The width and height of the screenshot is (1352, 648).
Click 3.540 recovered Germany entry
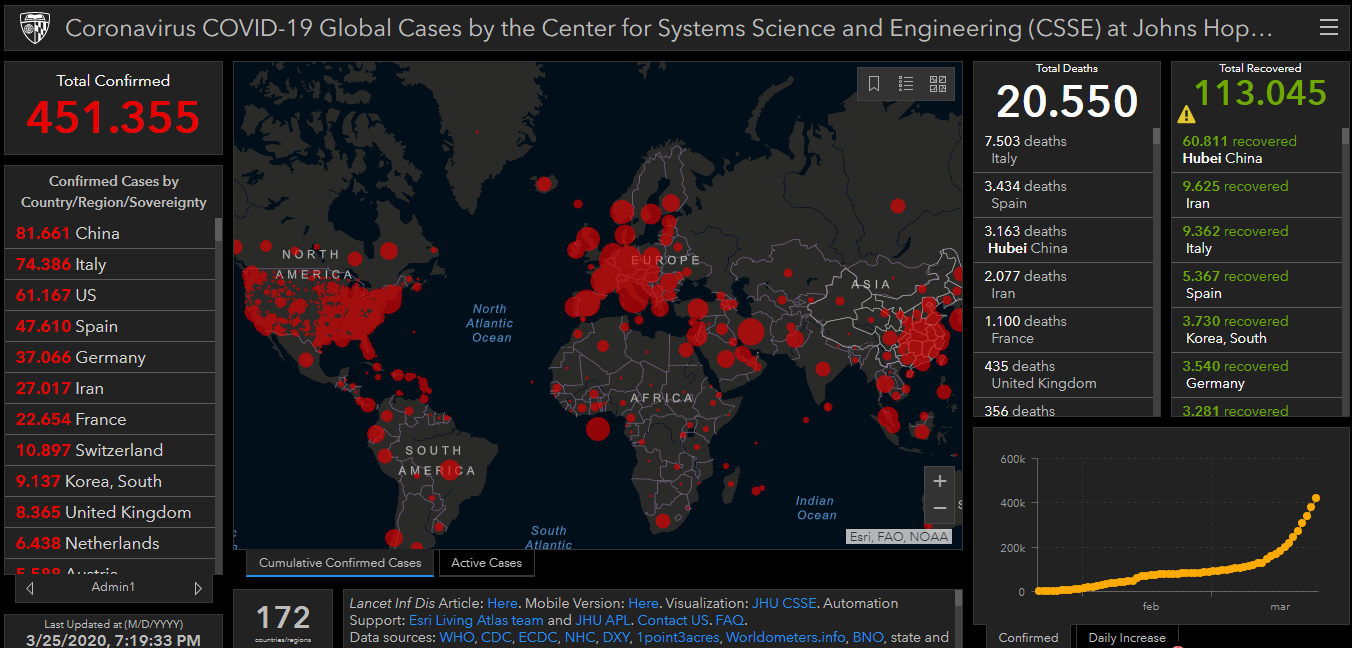point(1257,375)
